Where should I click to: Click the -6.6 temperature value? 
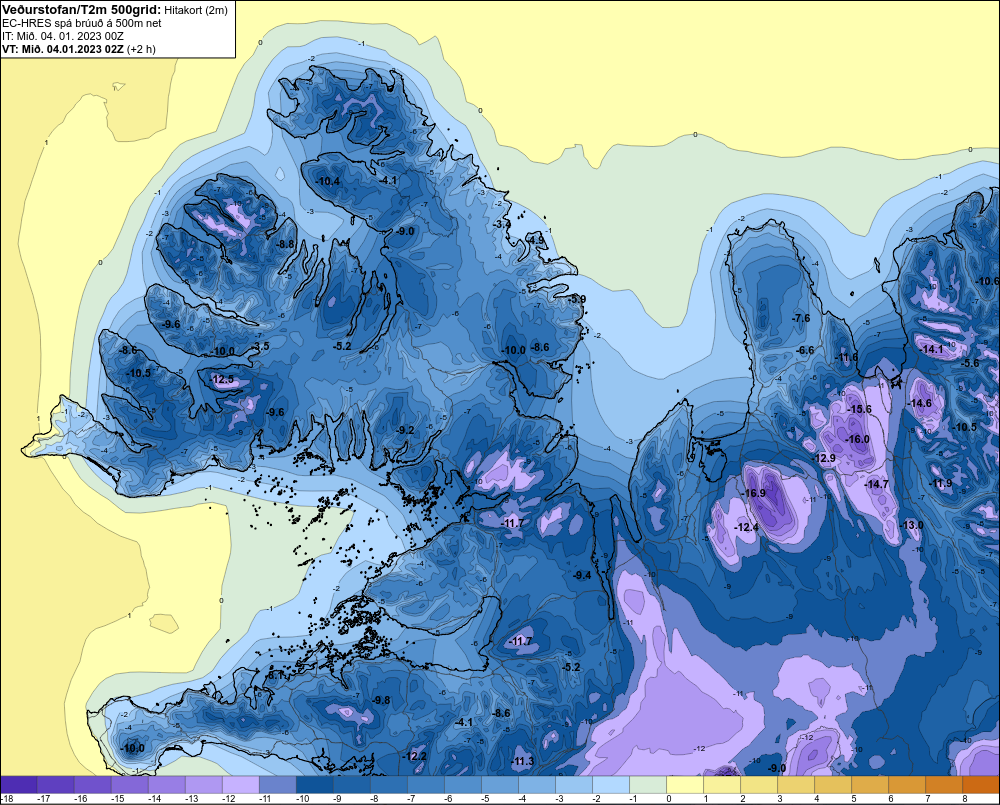point(805,350)
